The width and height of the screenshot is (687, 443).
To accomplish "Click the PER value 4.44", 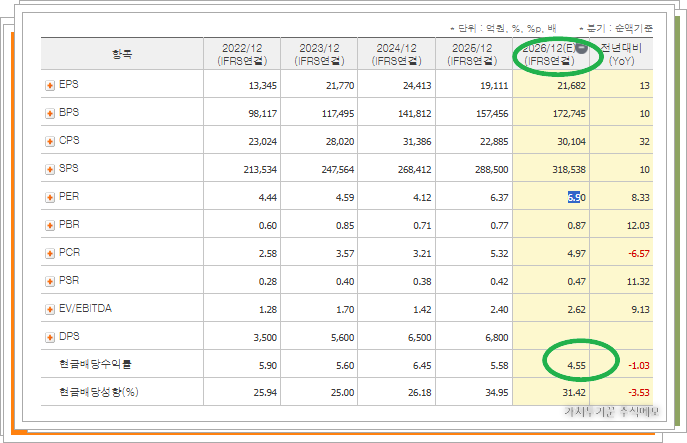I will pos(268,198).
